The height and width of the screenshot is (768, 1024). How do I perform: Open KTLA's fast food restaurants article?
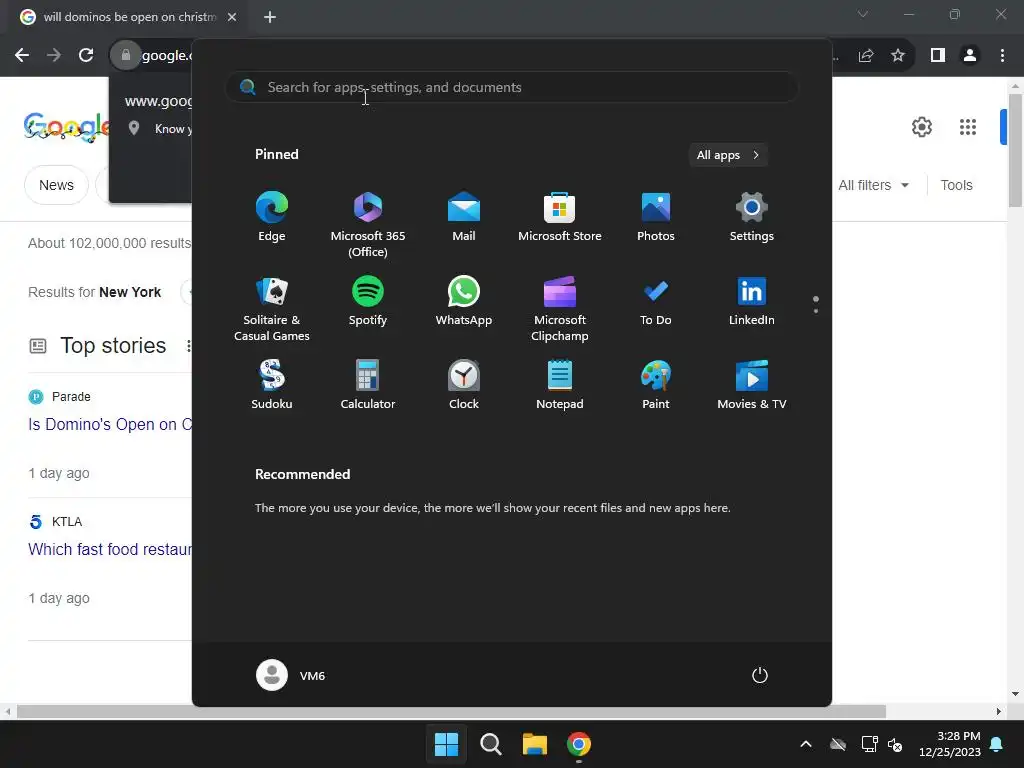[110, 549]
